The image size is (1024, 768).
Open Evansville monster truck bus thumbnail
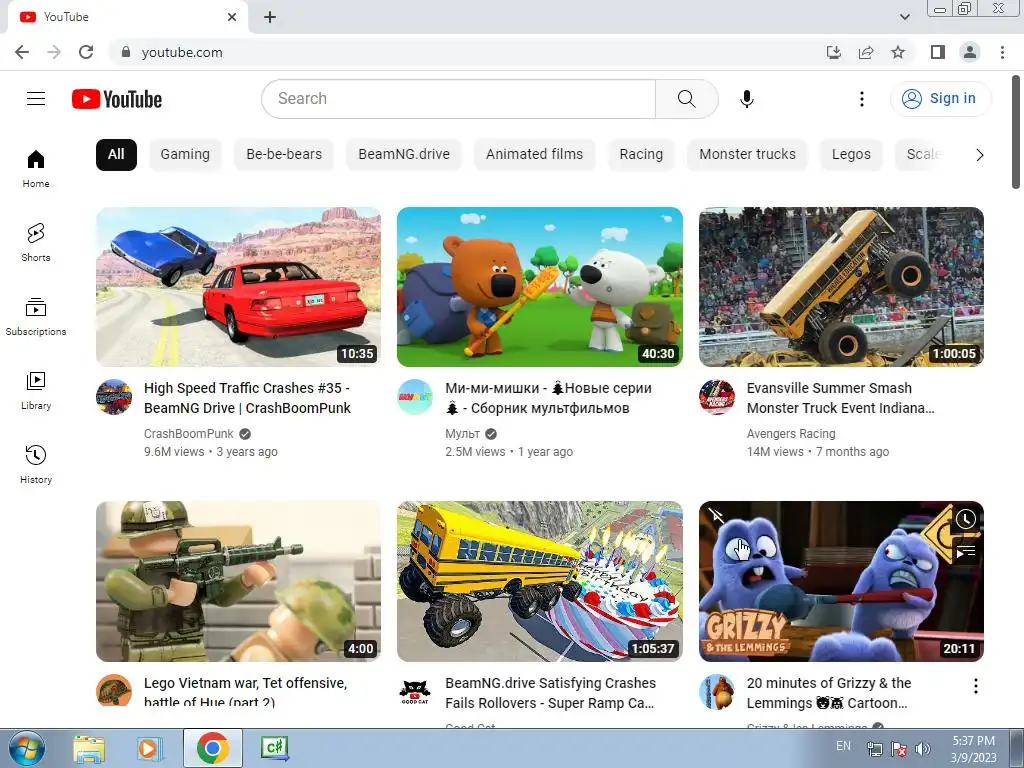pyautogui.click(x=841, y=287)
